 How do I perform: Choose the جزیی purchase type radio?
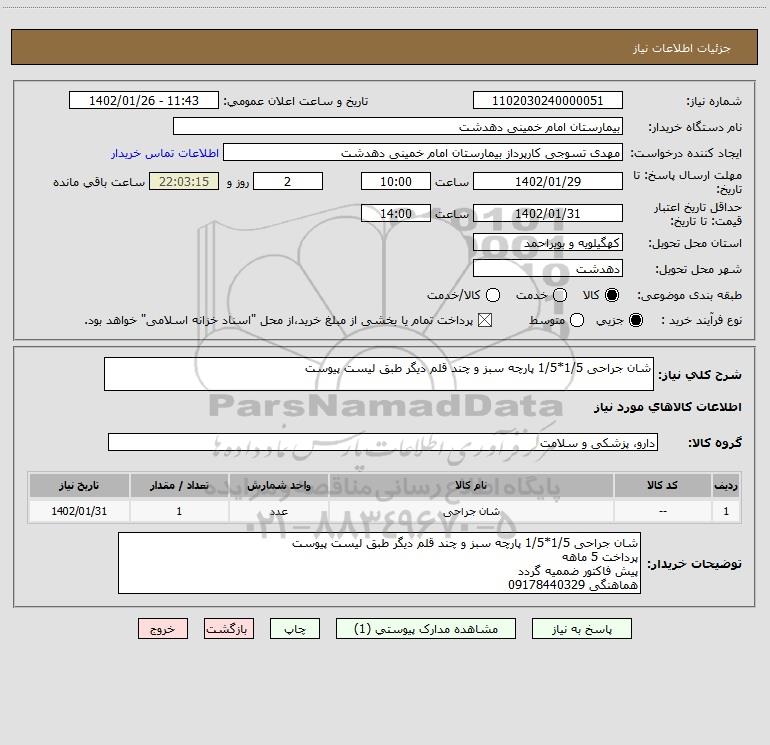click(x=636, y=320)
